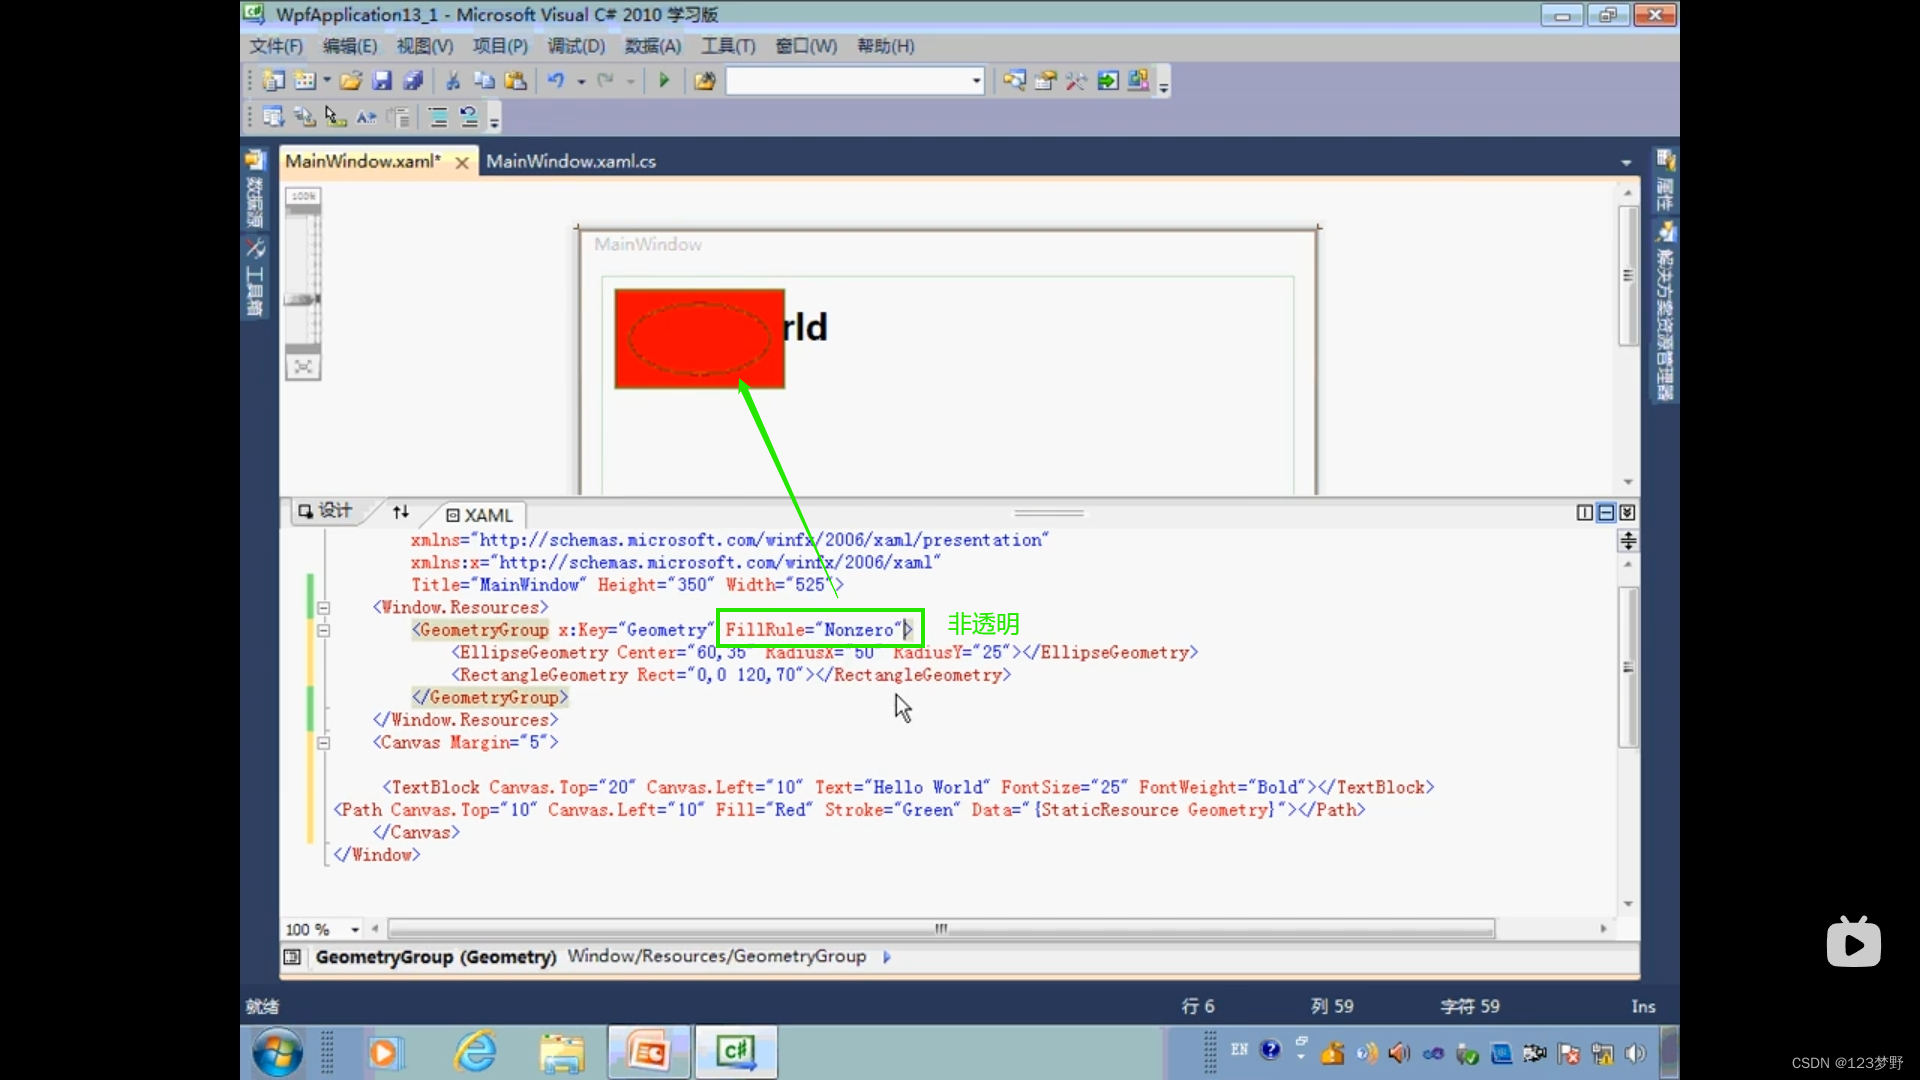The width and height of the screenshot is (1920, 1080).
Task: Open the Properties Window toolbar icon
Action: click(1046, 81)
